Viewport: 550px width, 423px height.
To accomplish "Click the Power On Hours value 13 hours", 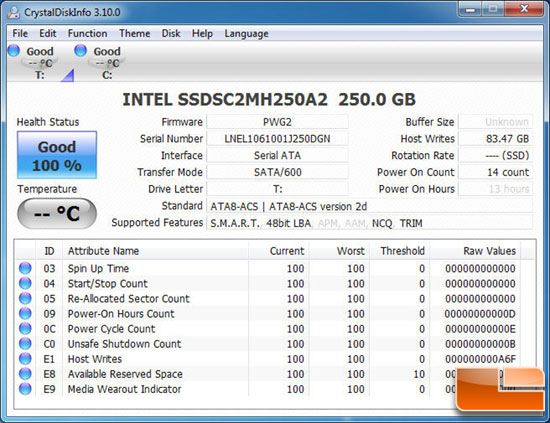I will pyautogui.click(x=496, y=189).
